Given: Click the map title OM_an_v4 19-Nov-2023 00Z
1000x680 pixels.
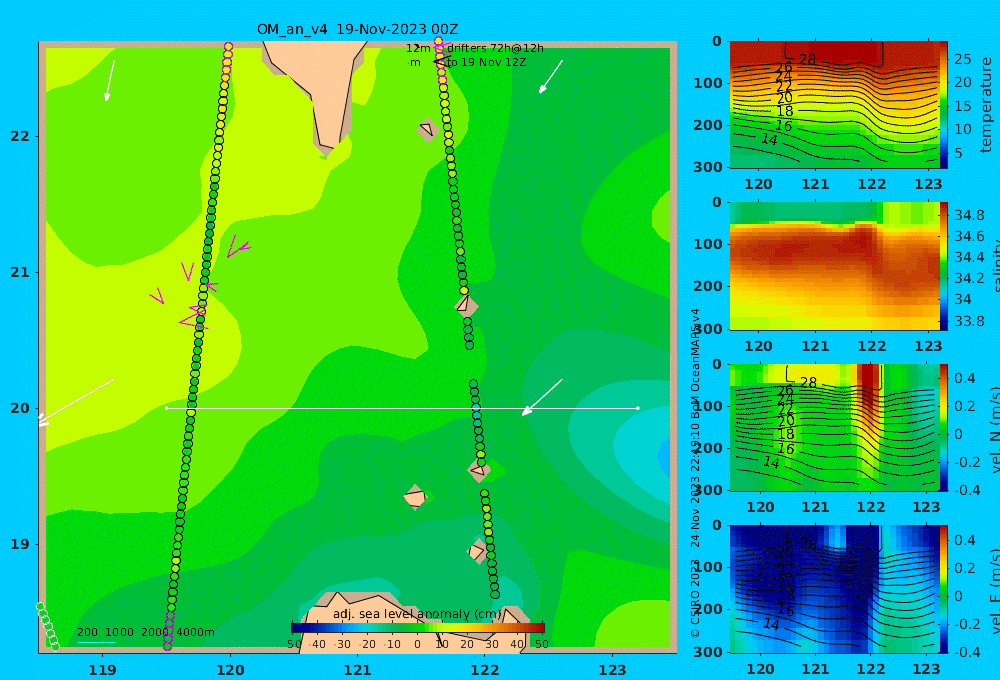Looking at the screenshot, I should 357,29.
